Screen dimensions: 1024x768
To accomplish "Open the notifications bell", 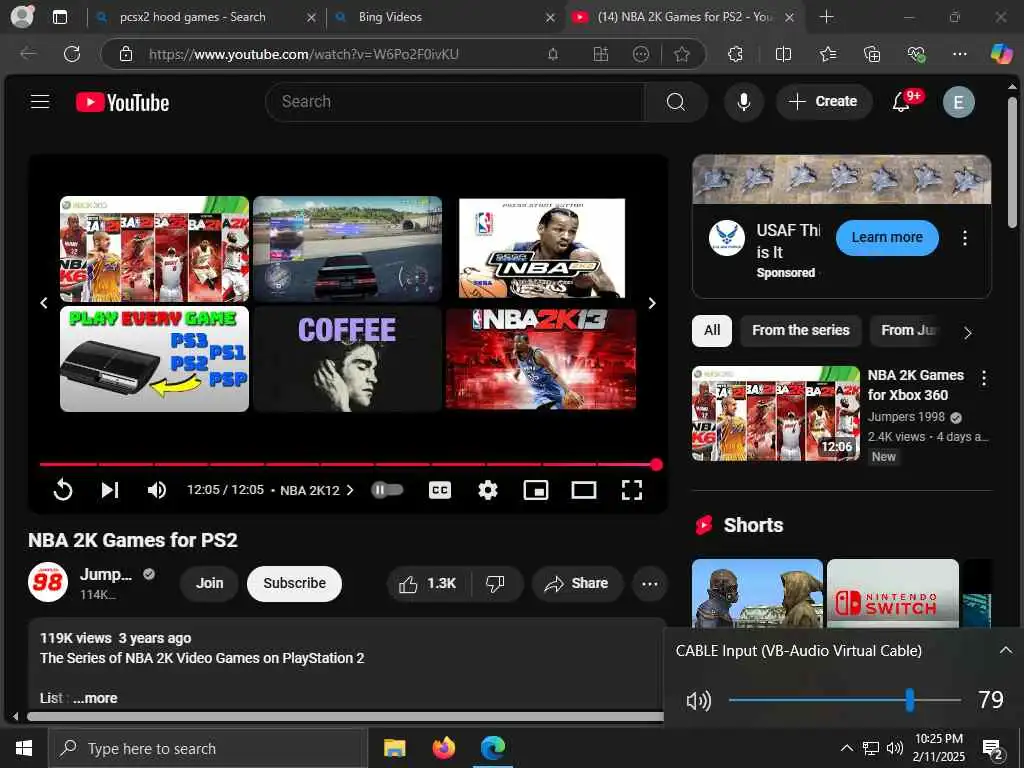I will (902, 102).
